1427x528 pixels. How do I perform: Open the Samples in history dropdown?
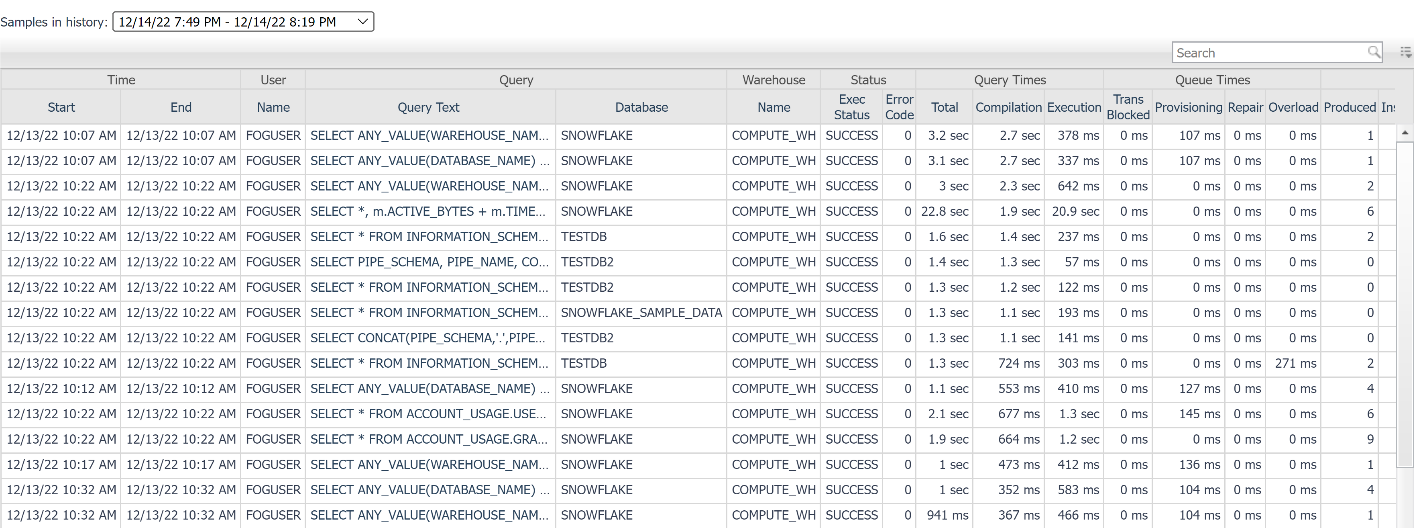[243, 21]
